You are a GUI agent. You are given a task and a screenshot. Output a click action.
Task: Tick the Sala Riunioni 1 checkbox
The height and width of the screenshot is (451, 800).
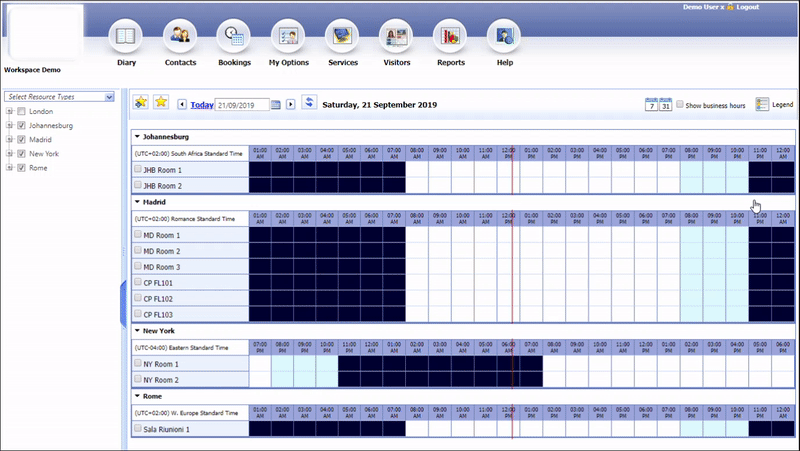point(138,428)
